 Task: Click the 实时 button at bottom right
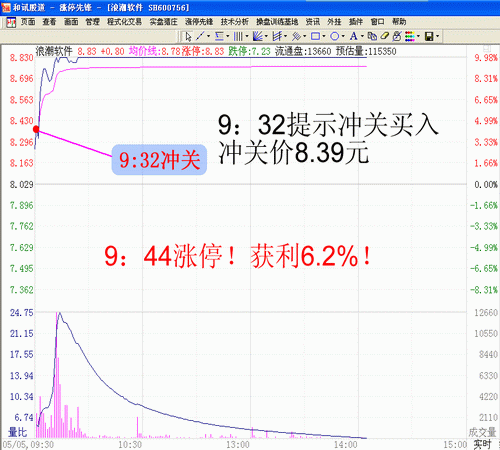pyautogui.click(x=482, y=444)
